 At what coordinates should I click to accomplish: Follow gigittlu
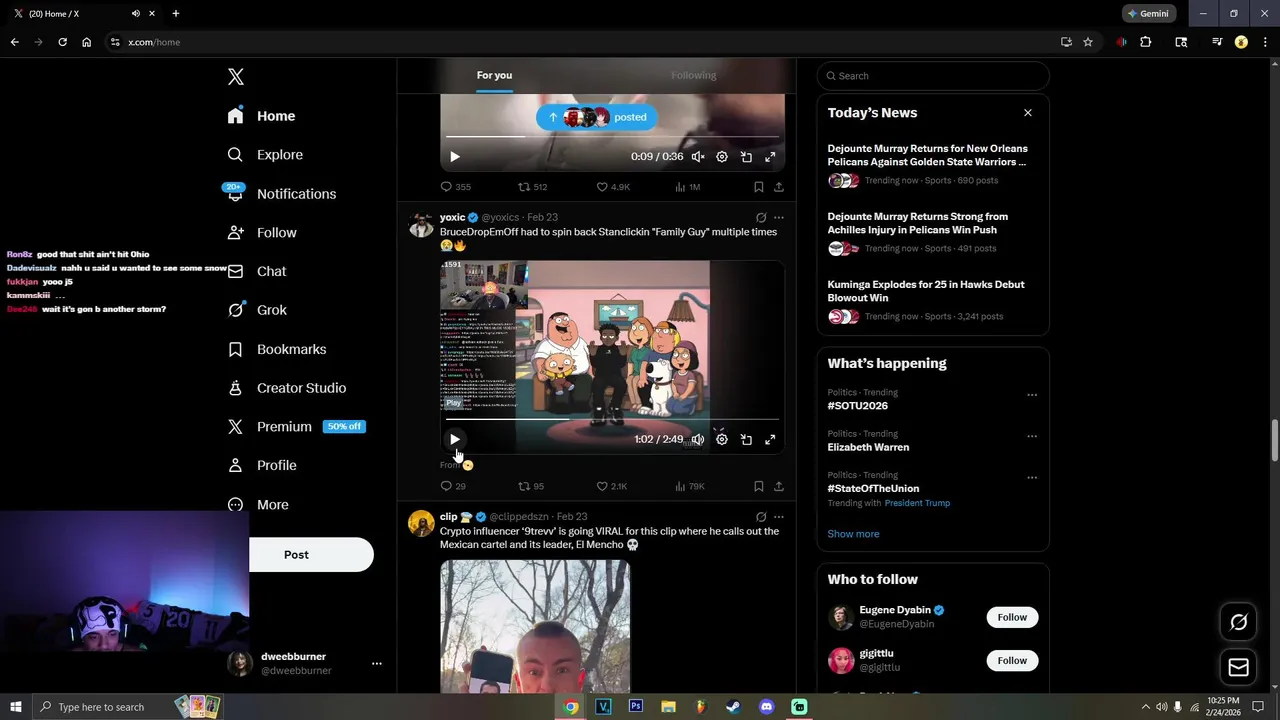(1012, 661)
